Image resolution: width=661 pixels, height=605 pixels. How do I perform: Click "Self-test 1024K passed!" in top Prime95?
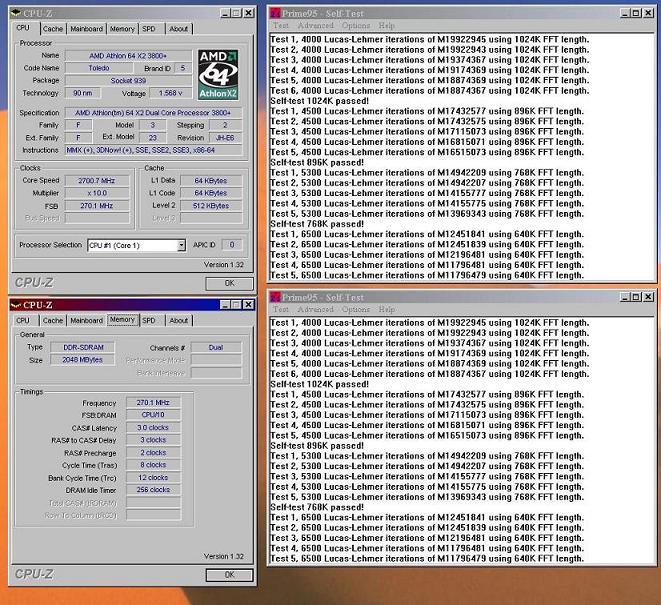[x=320, y=101]
